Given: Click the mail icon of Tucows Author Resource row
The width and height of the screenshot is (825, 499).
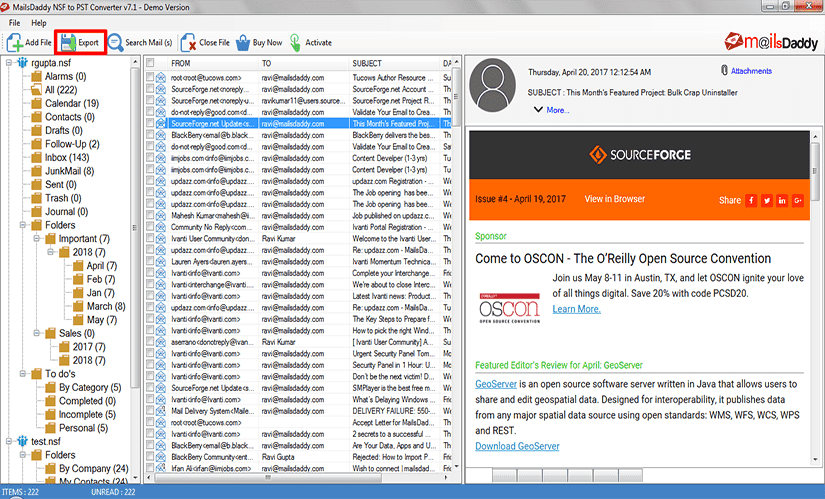Looking at the screenshot, I should (x=161, y=77).
